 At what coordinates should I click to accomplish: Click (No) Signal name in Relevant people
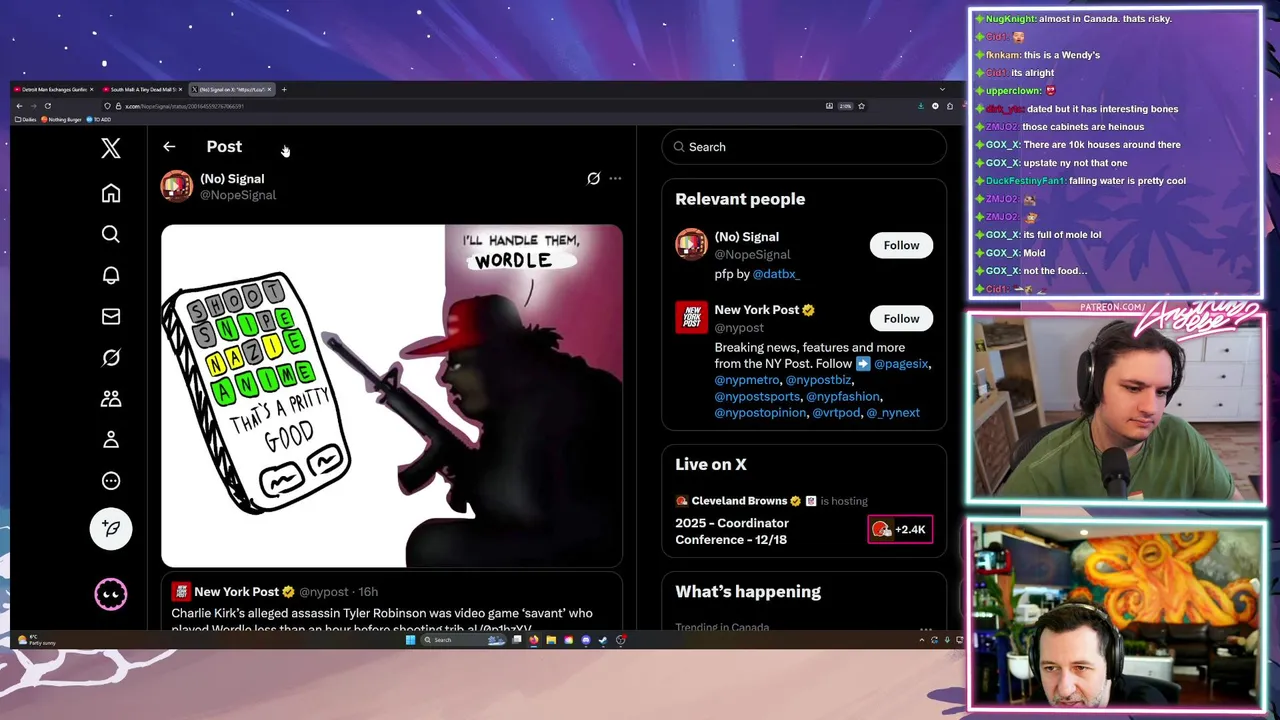746,237
